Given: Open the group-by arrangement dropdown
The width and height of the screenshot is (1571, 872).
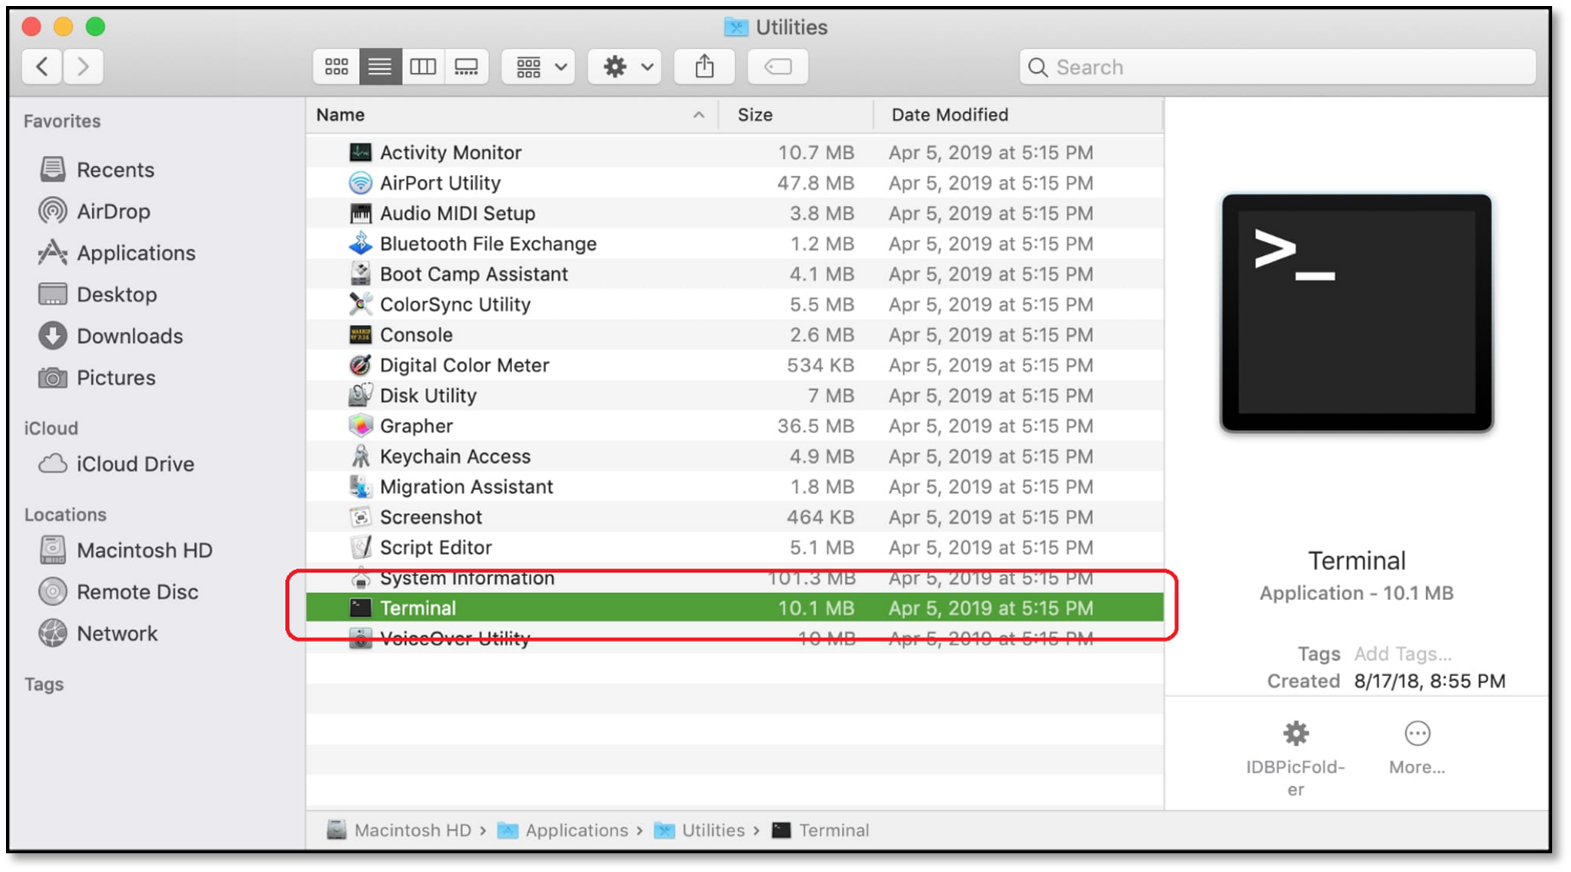Looking at the screenshot, I should (x=539, y=67).
